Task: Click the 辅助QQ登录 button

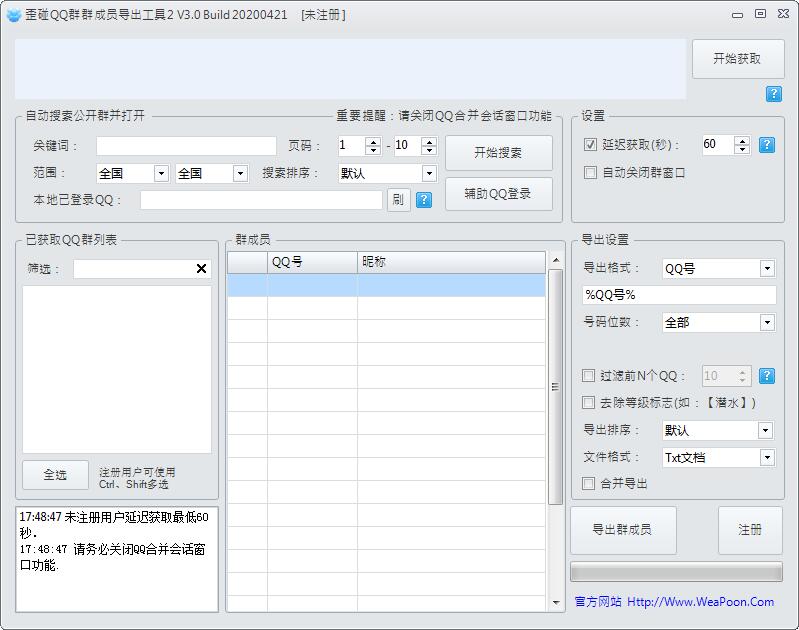Action: pos(498,194)
